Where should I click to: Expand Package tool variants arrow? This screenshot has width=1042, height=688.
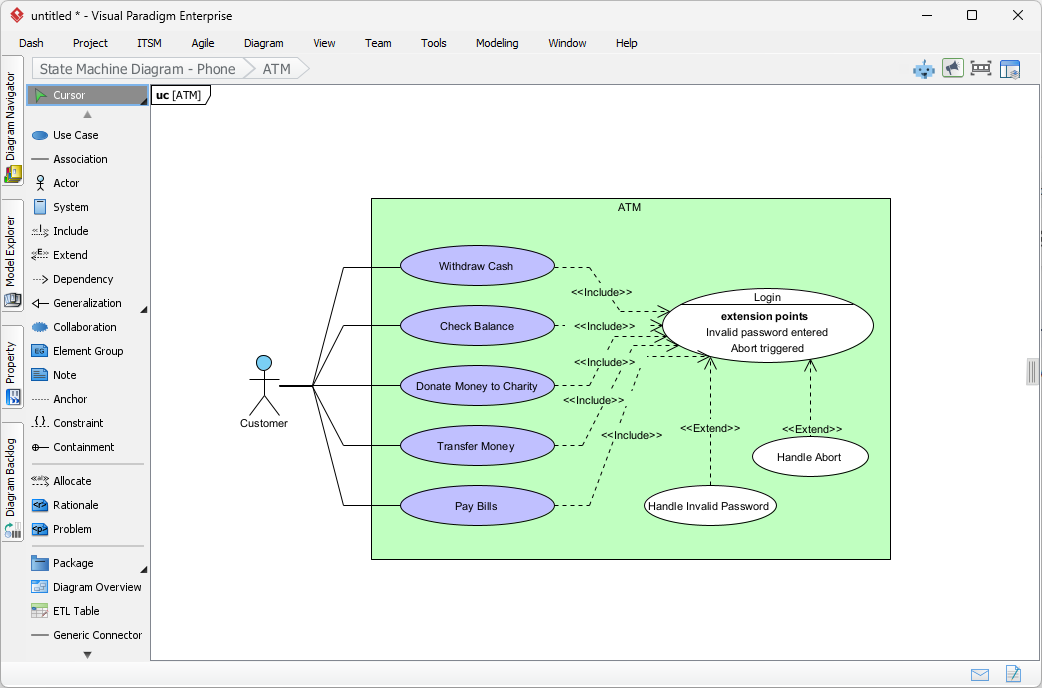[x=143, y=568]
